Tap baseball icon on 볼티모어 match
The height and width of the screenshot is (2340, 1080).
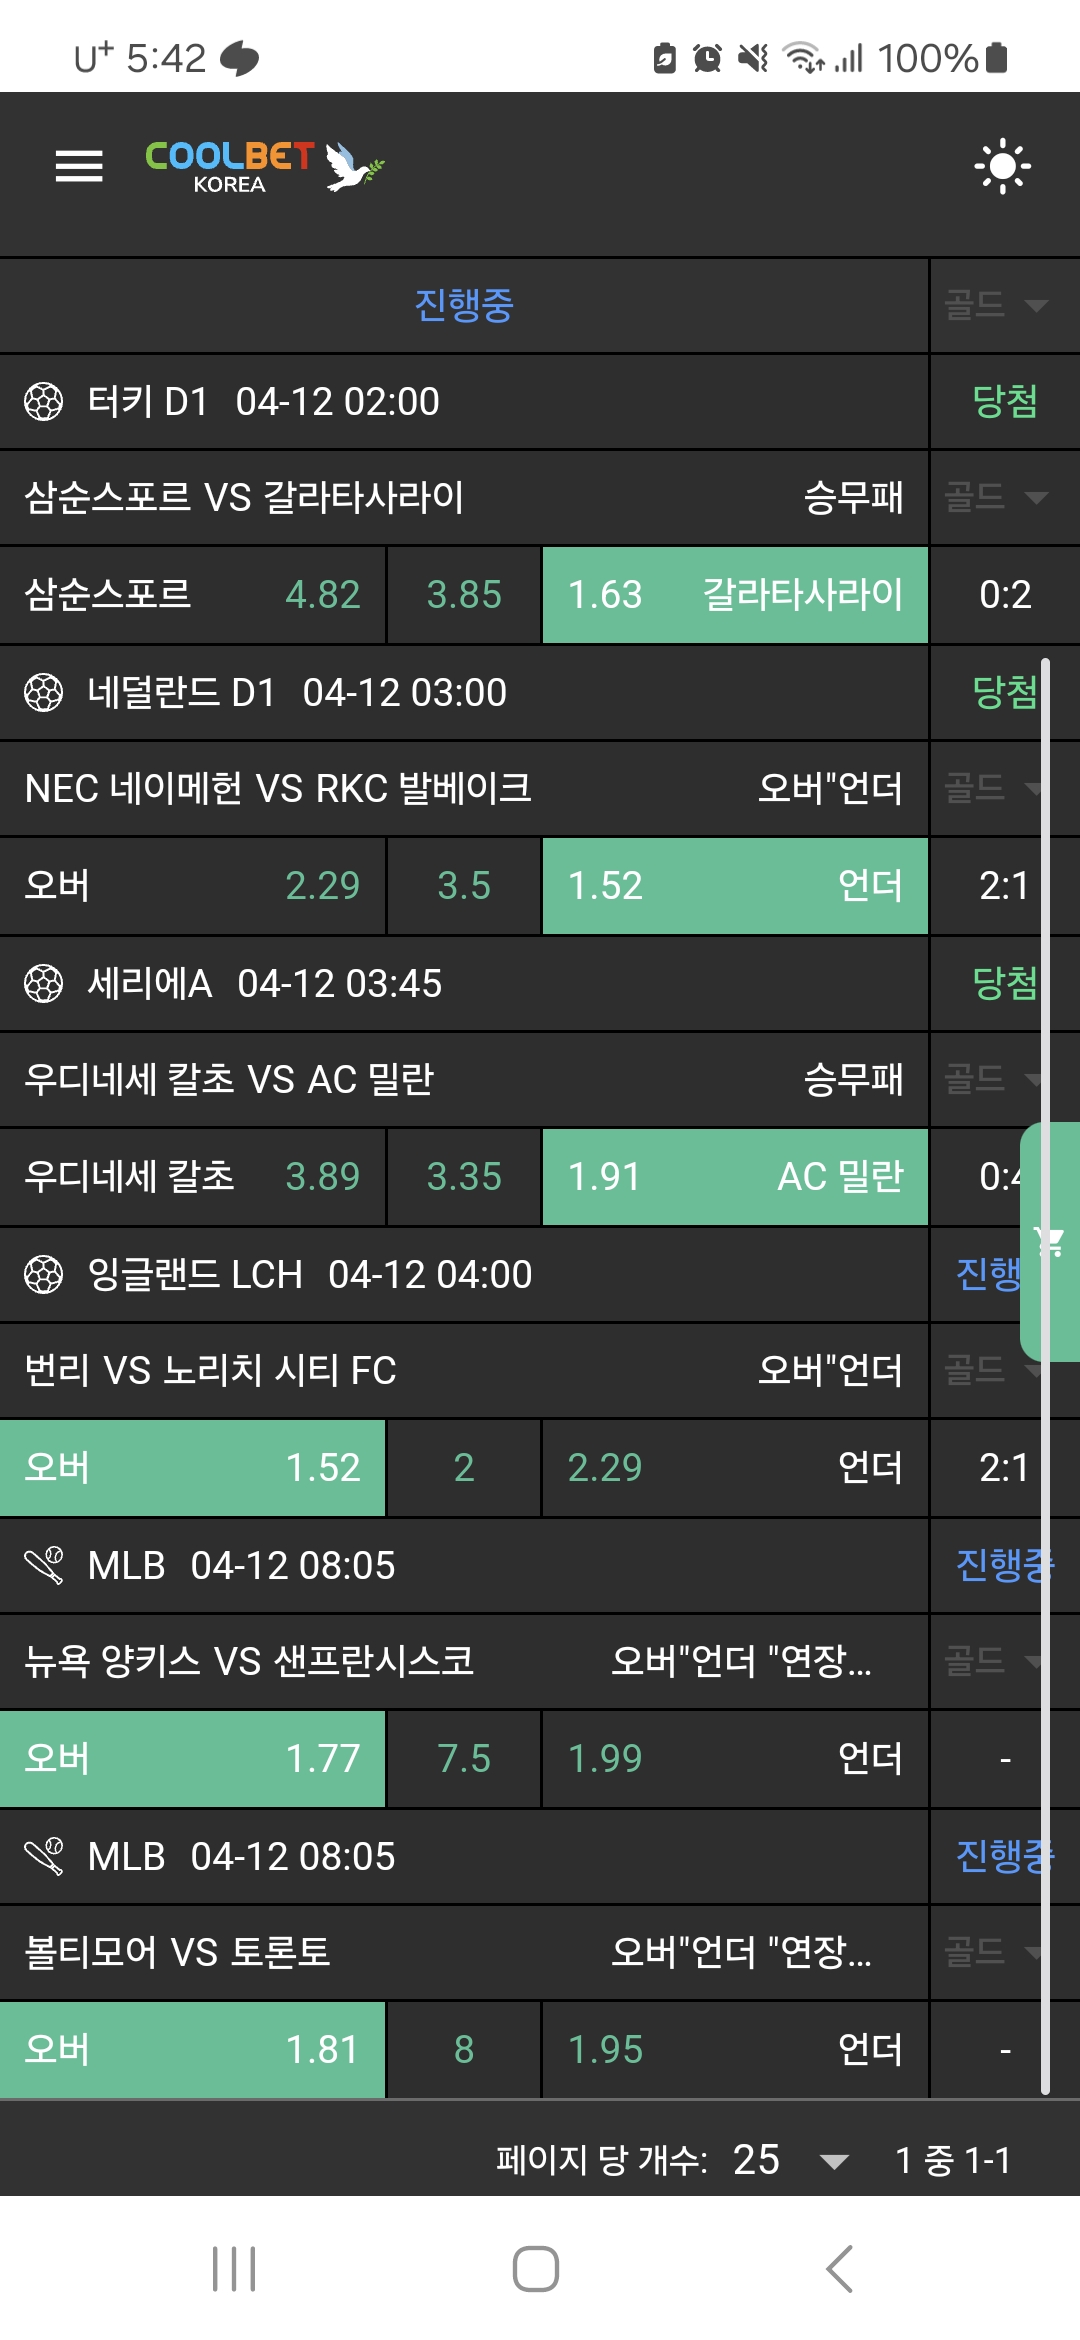click(43, 1857)
